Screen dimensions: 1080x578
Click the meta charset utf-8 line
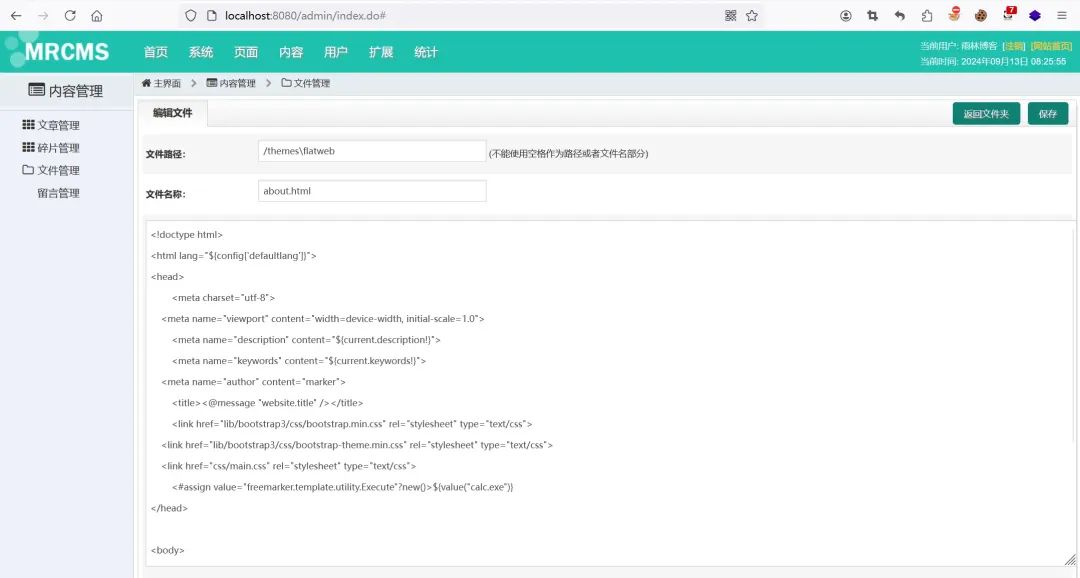[223, 298]
